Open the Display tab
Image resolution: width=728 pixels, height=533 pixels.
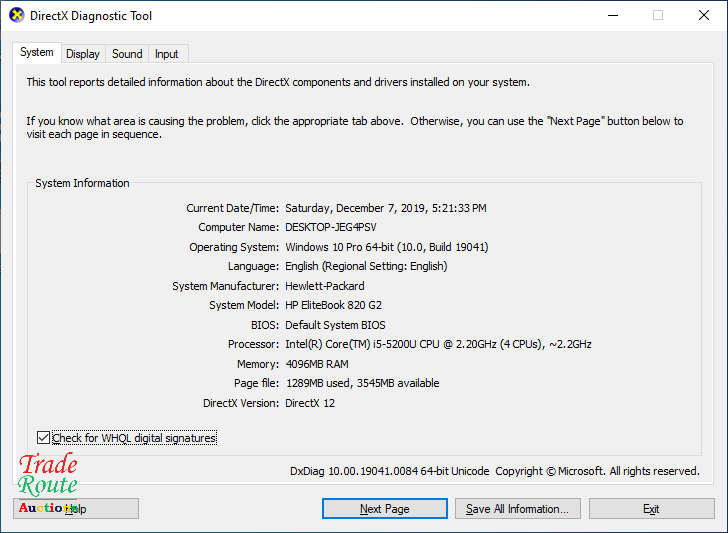(83, 54)
